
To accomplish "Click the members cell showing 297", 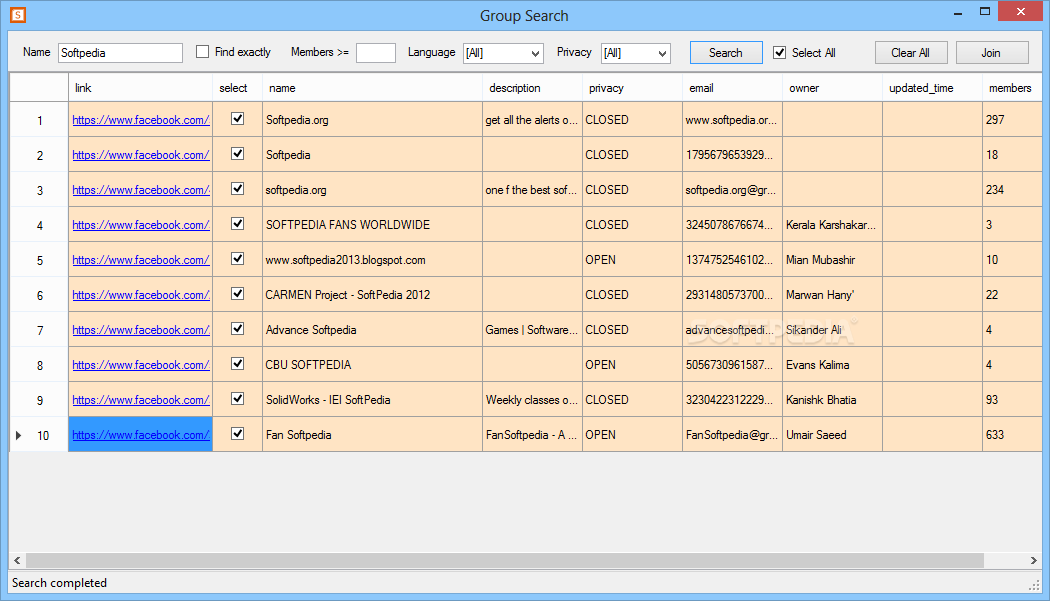I will 1012,120.
